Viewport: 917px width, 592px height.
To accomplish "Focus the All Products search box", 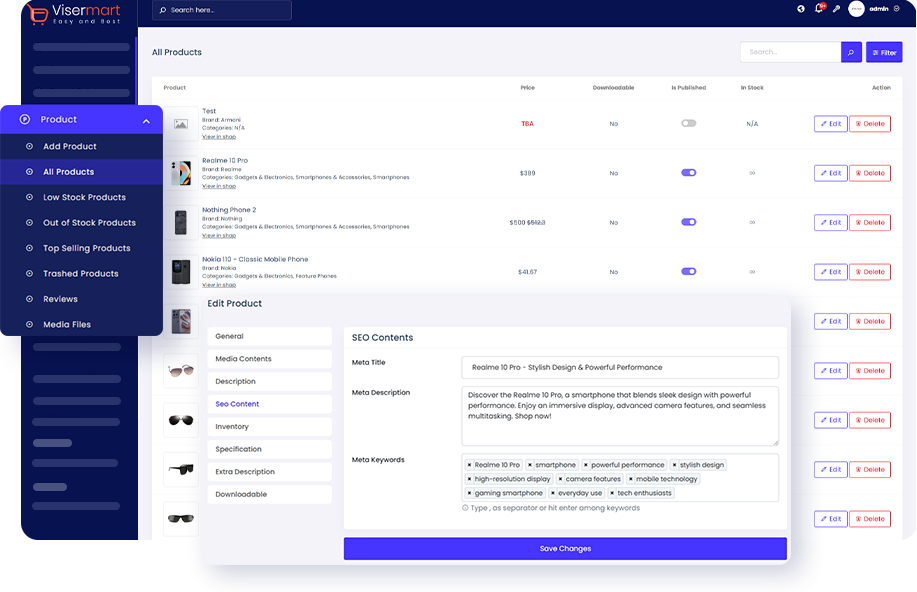I will point(791,52).
